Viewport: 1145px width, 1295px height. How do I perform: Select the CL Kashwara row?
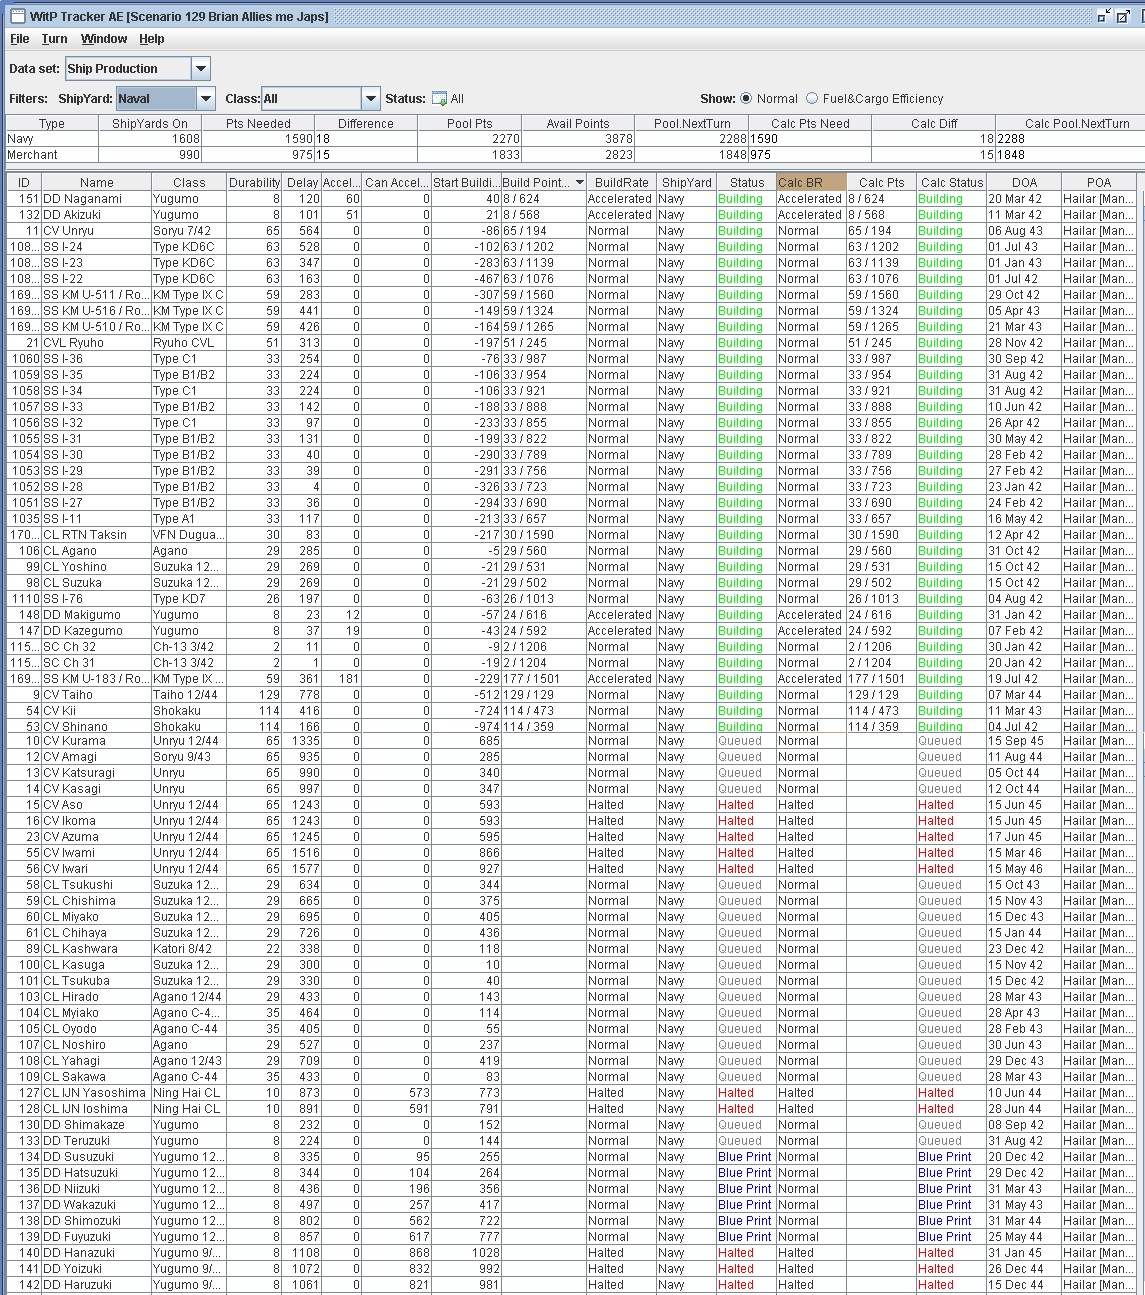(x=572, y=949)
